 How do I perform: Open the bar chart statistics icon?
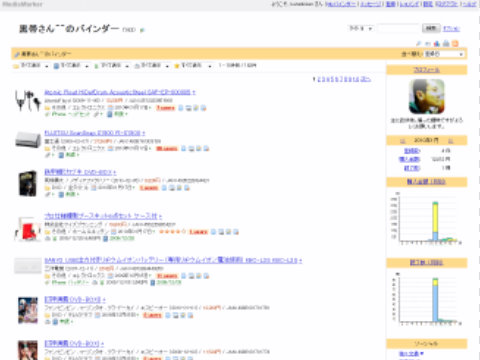437,44
